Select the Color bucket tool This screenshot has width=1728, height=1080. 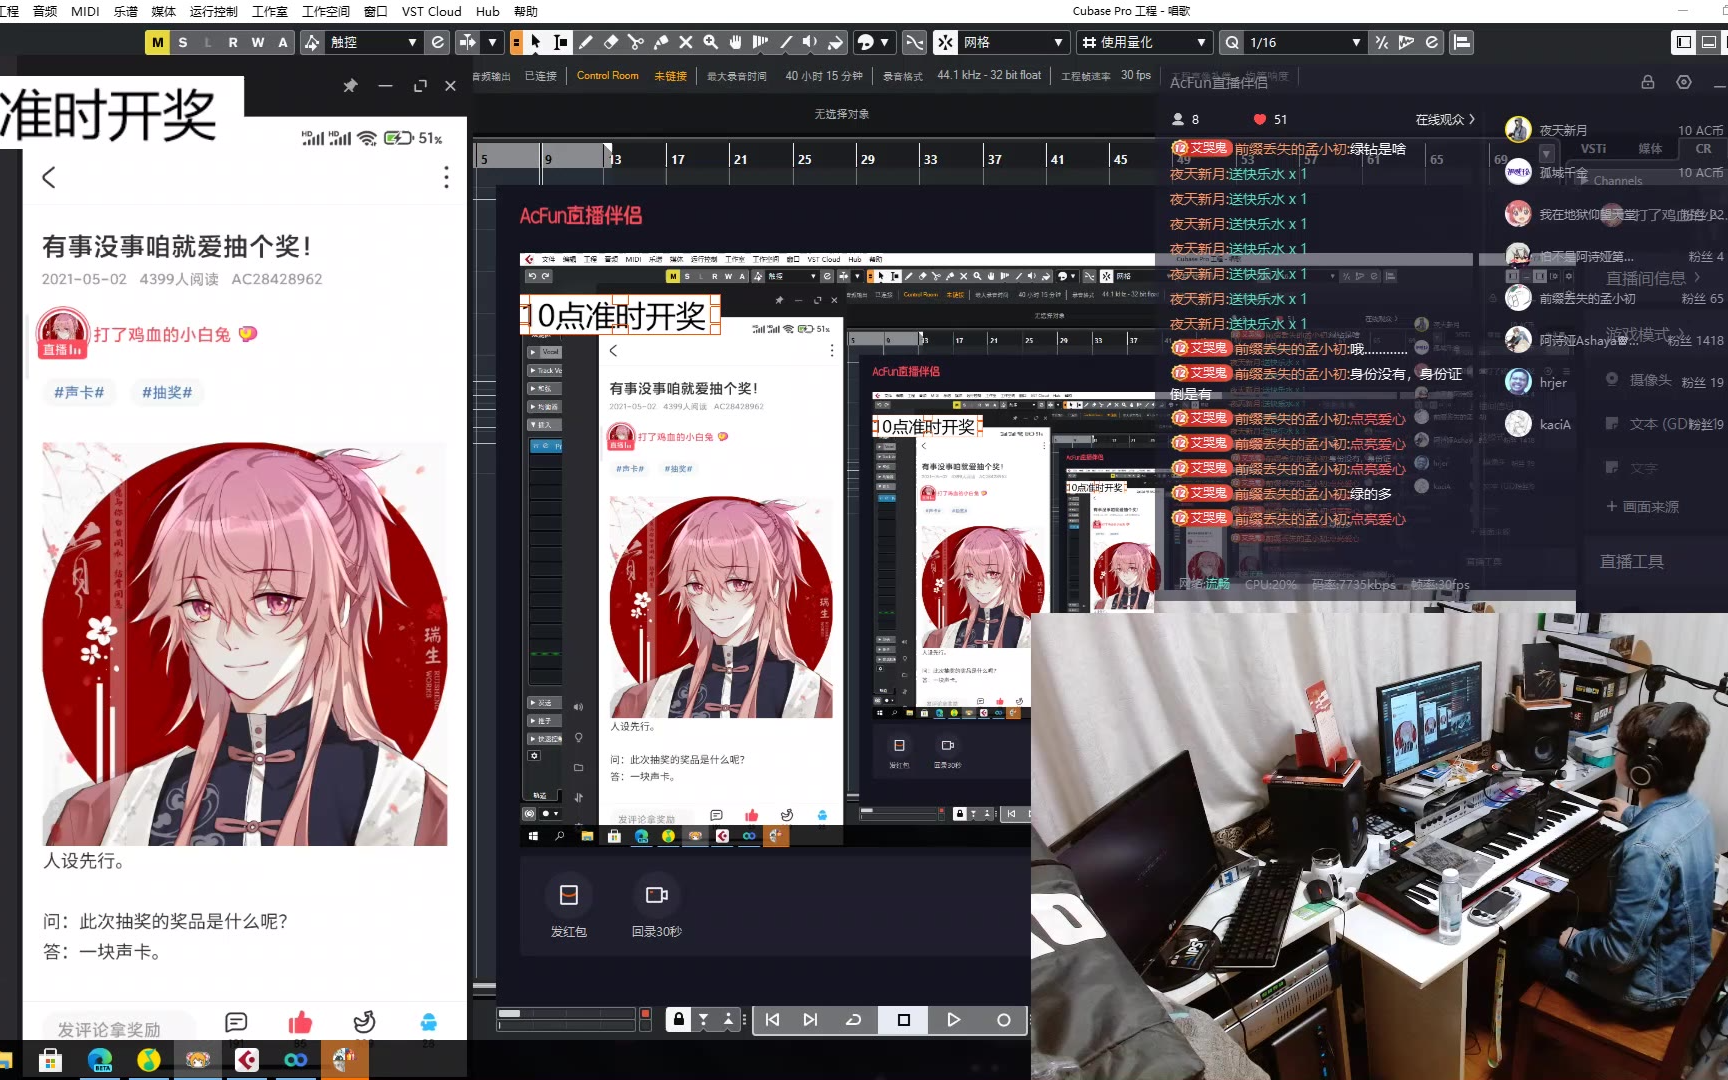point(836,42)
